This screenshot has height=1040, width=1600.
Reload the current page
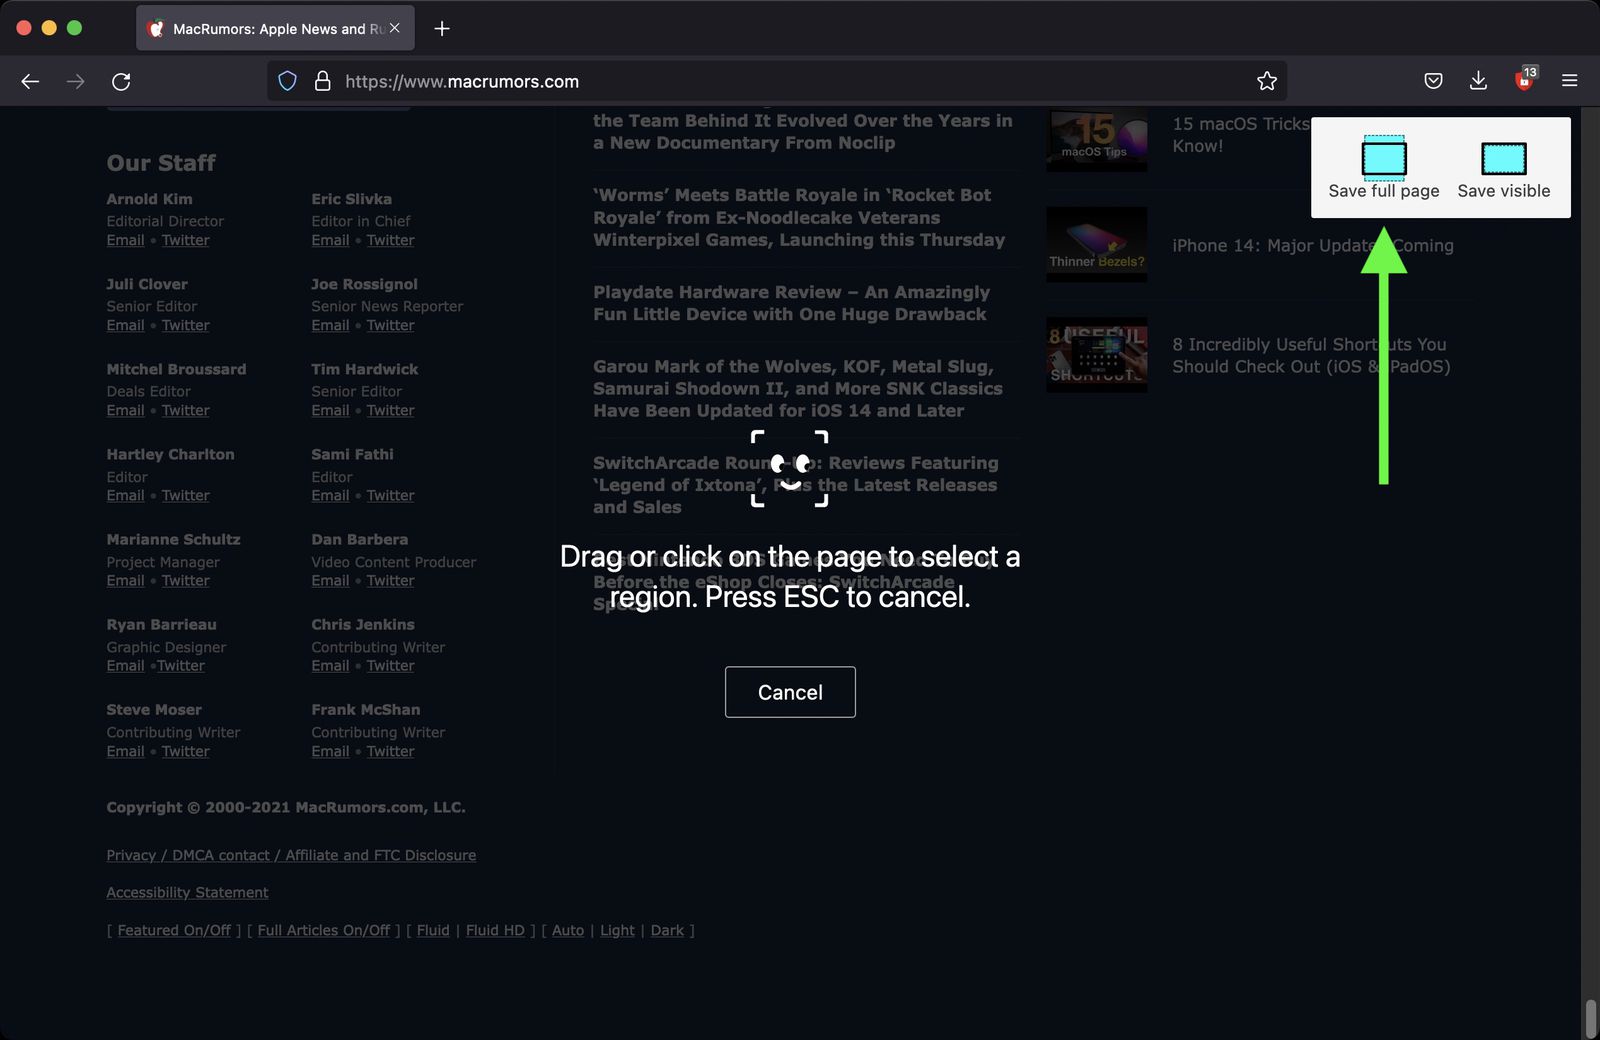coord(121,81)
